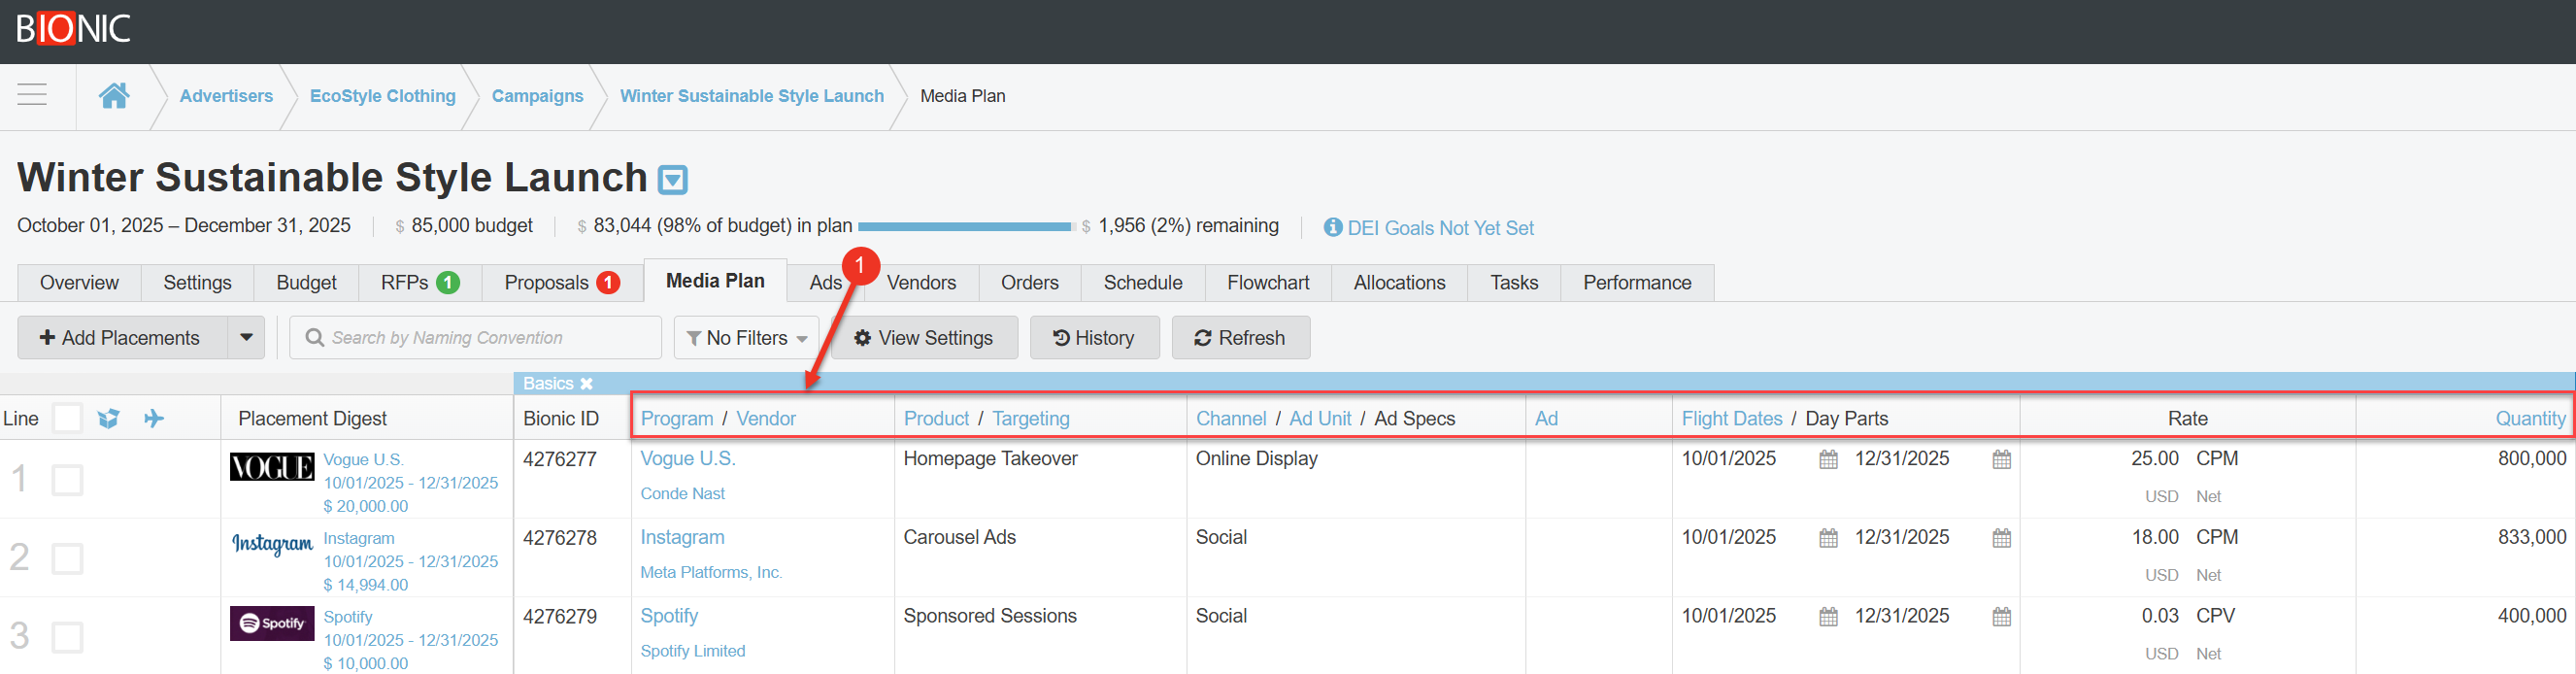Open the No Filters dropdown
This screenshot has height=674, width=2576.
pyautogui.click(x=746, y=338)
